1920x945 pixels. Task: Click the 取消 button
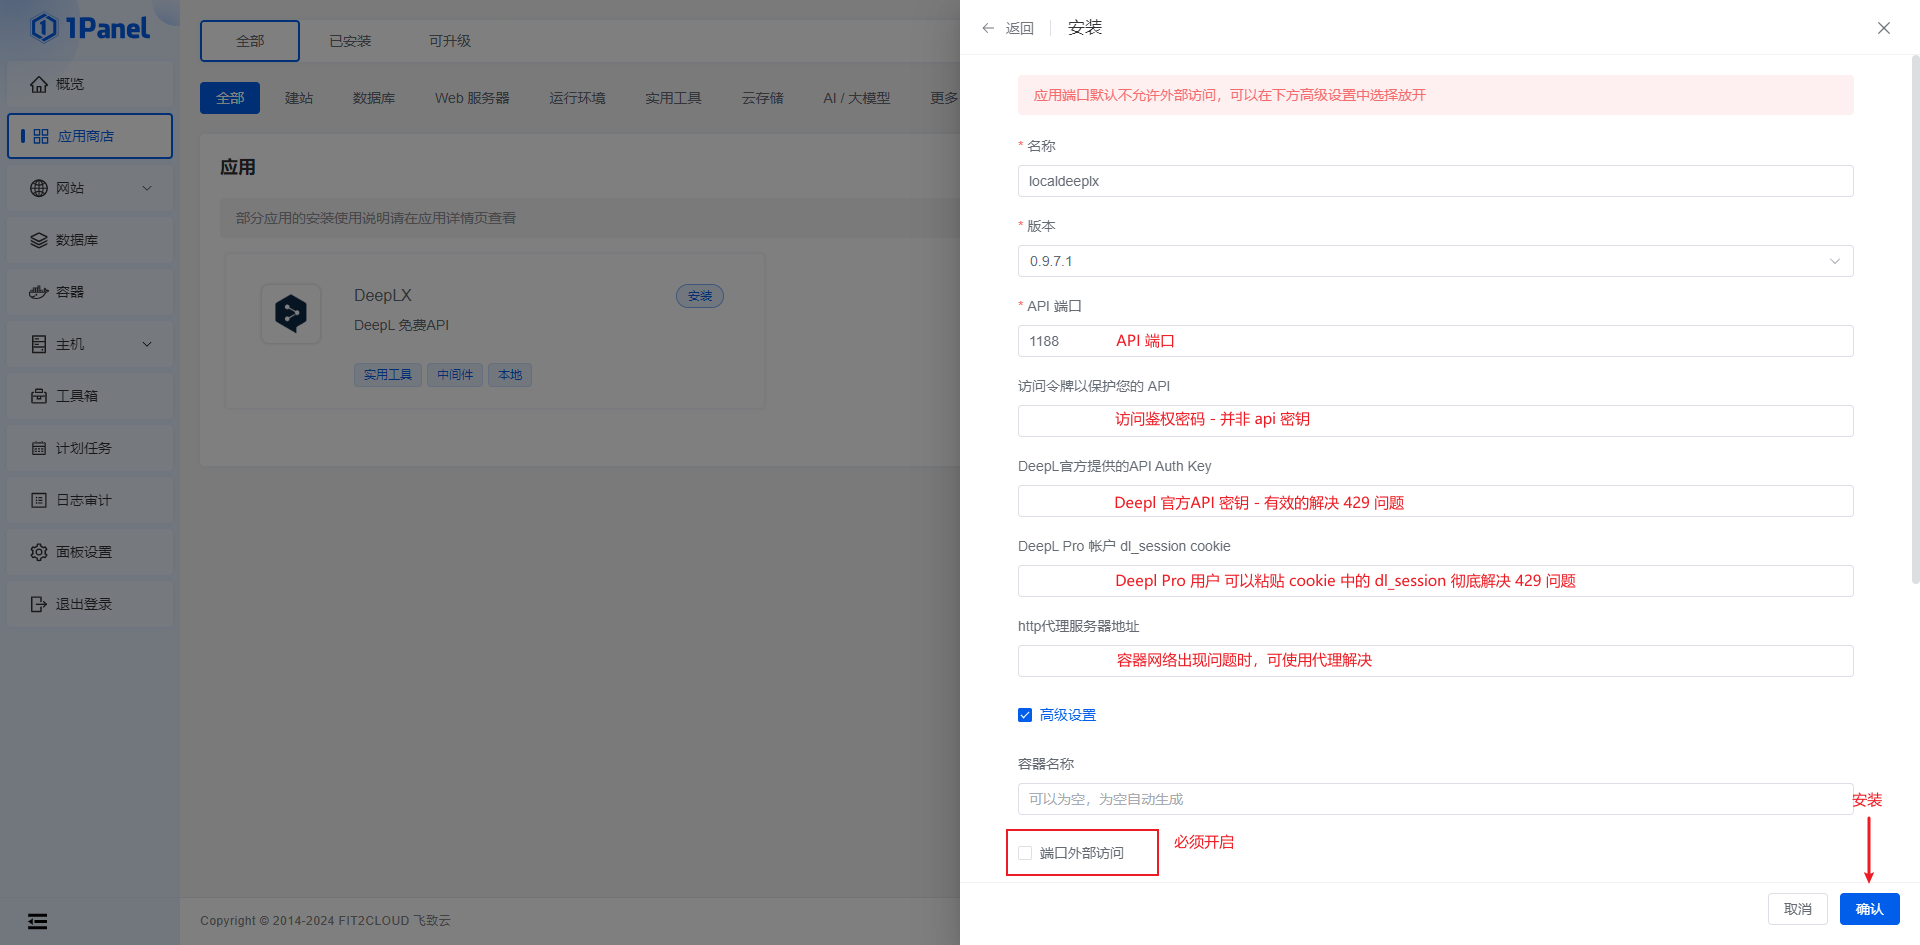[x=1797, y=909]
